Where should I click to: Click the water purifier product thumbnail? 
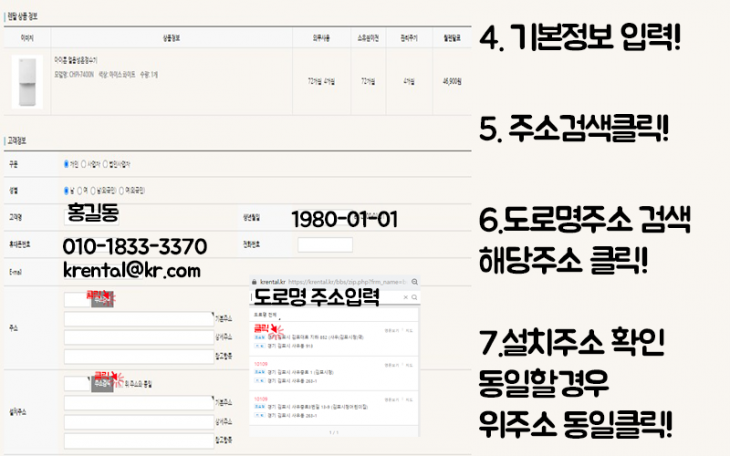pos(27,82)
